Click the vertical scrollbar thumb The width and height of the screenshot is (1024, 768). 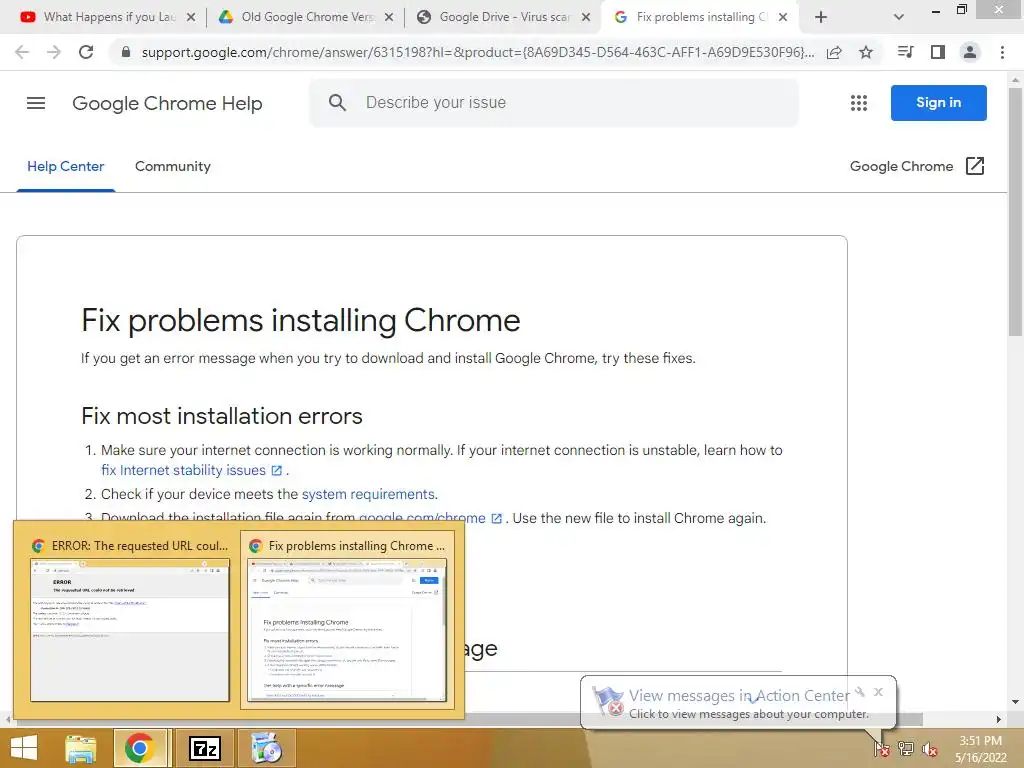pos(1015,212)
